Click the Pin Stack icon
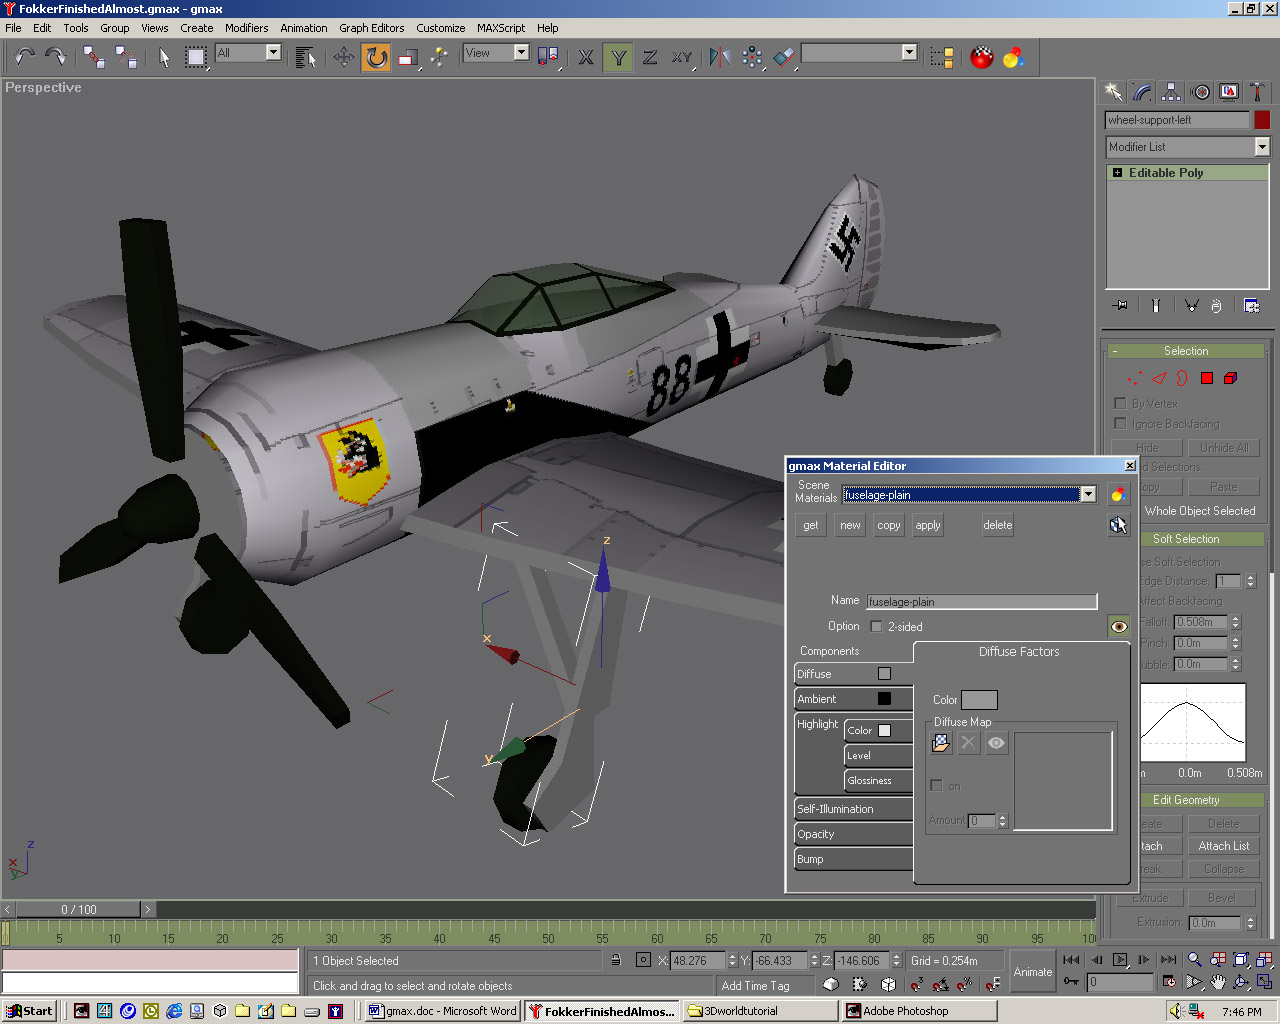Screen dimensions: 1280x1024 coord(1120,305)
